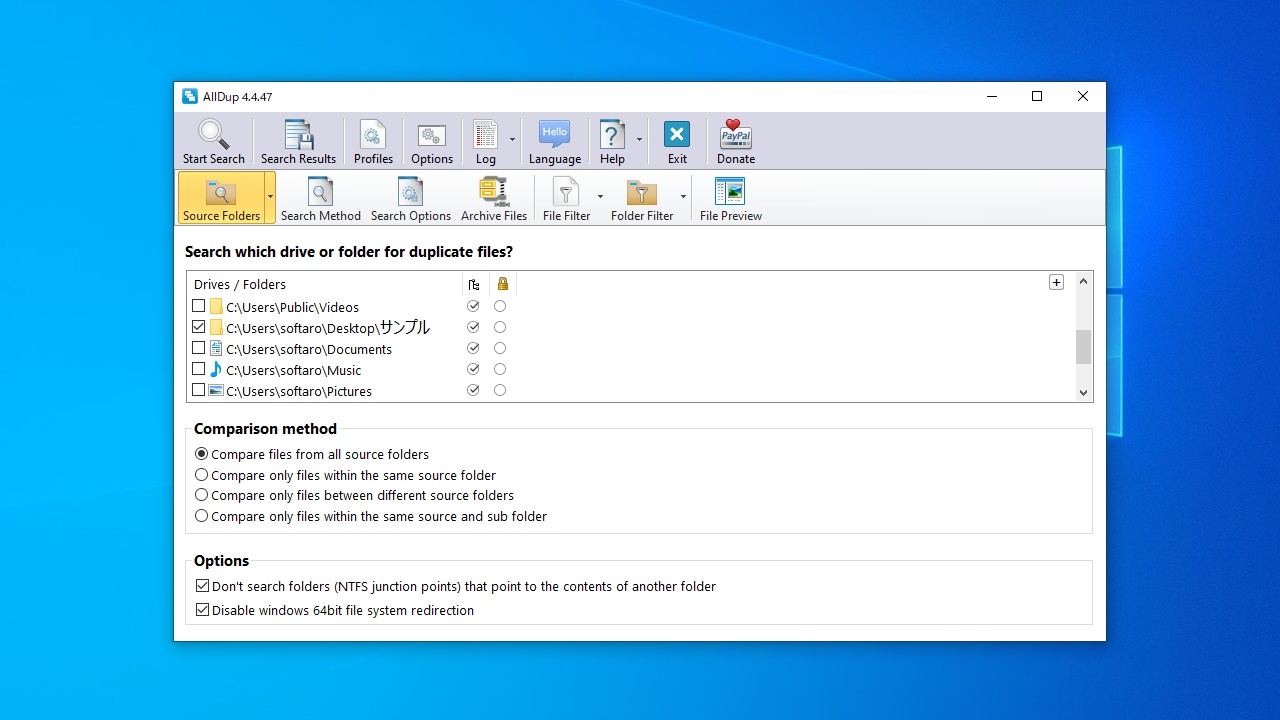The image size is (1280, 720).
Task: Toggle the lock circle for softaro\Pictures row
Action: pyautogui.click(x=500, y=390)
